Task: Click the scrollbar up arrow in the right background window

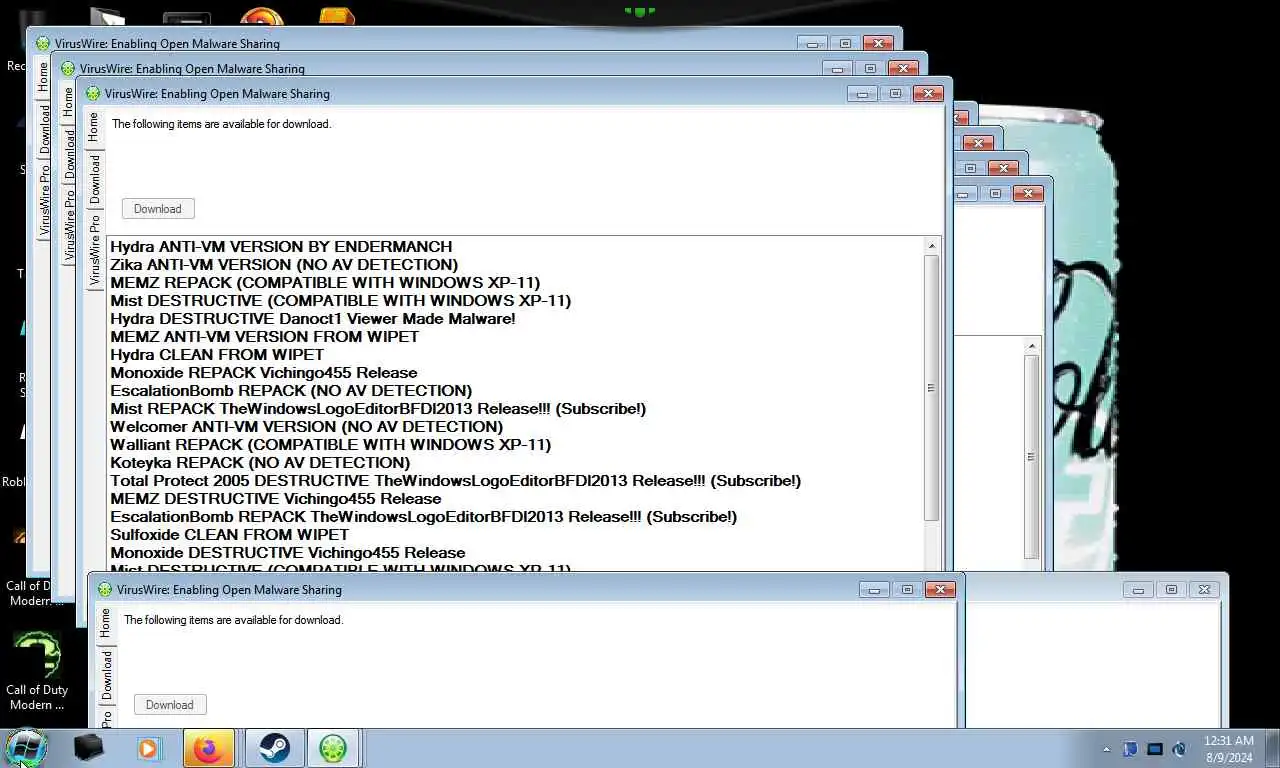Action: 1032,346
